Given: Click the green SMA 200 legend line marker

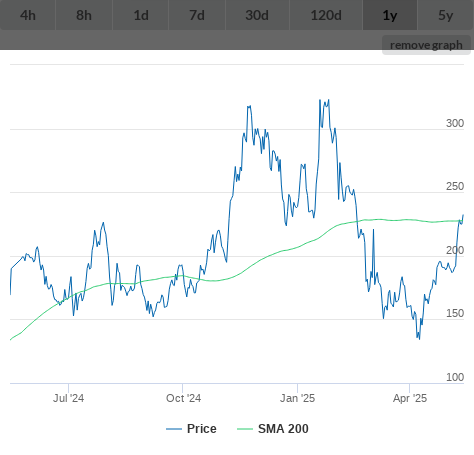Looking at the screenshot, I should tap(245, 429).
